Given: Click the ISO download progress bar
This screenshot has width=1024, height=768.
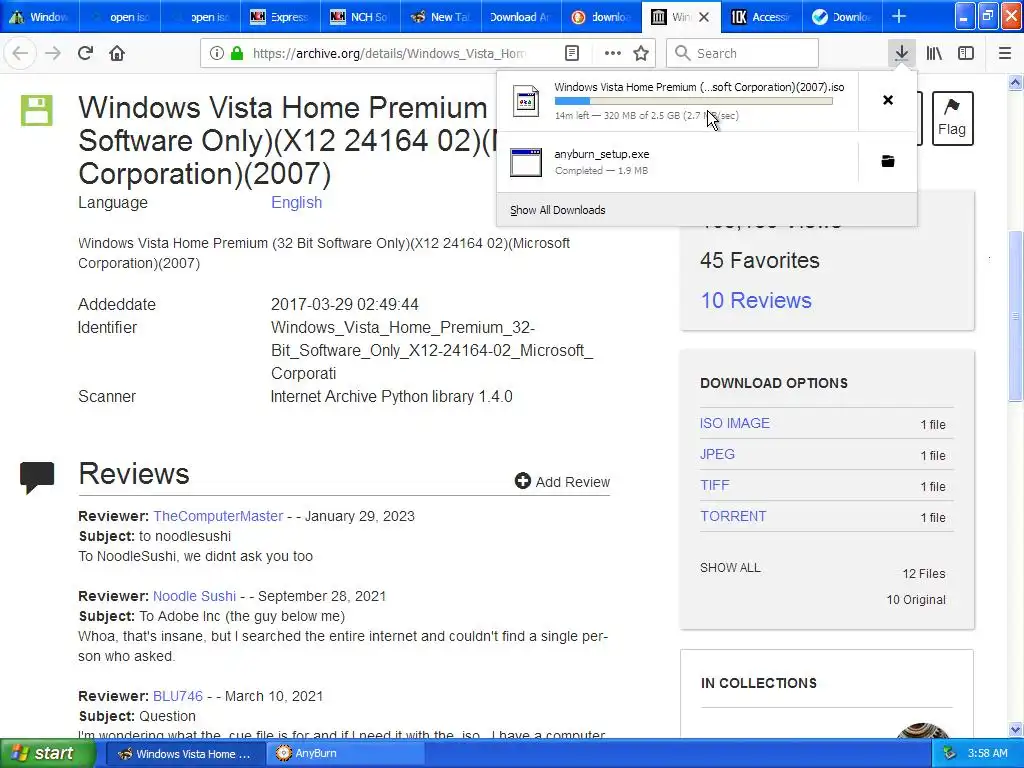Looking at the screenshot, I should (694, 101).
